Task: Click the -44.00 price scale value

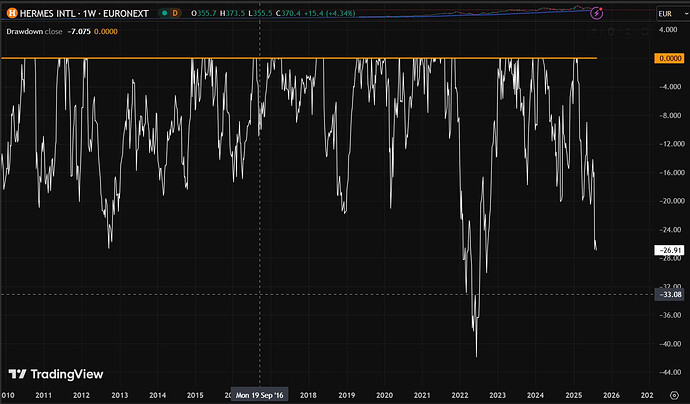Action: pos(670,372)
